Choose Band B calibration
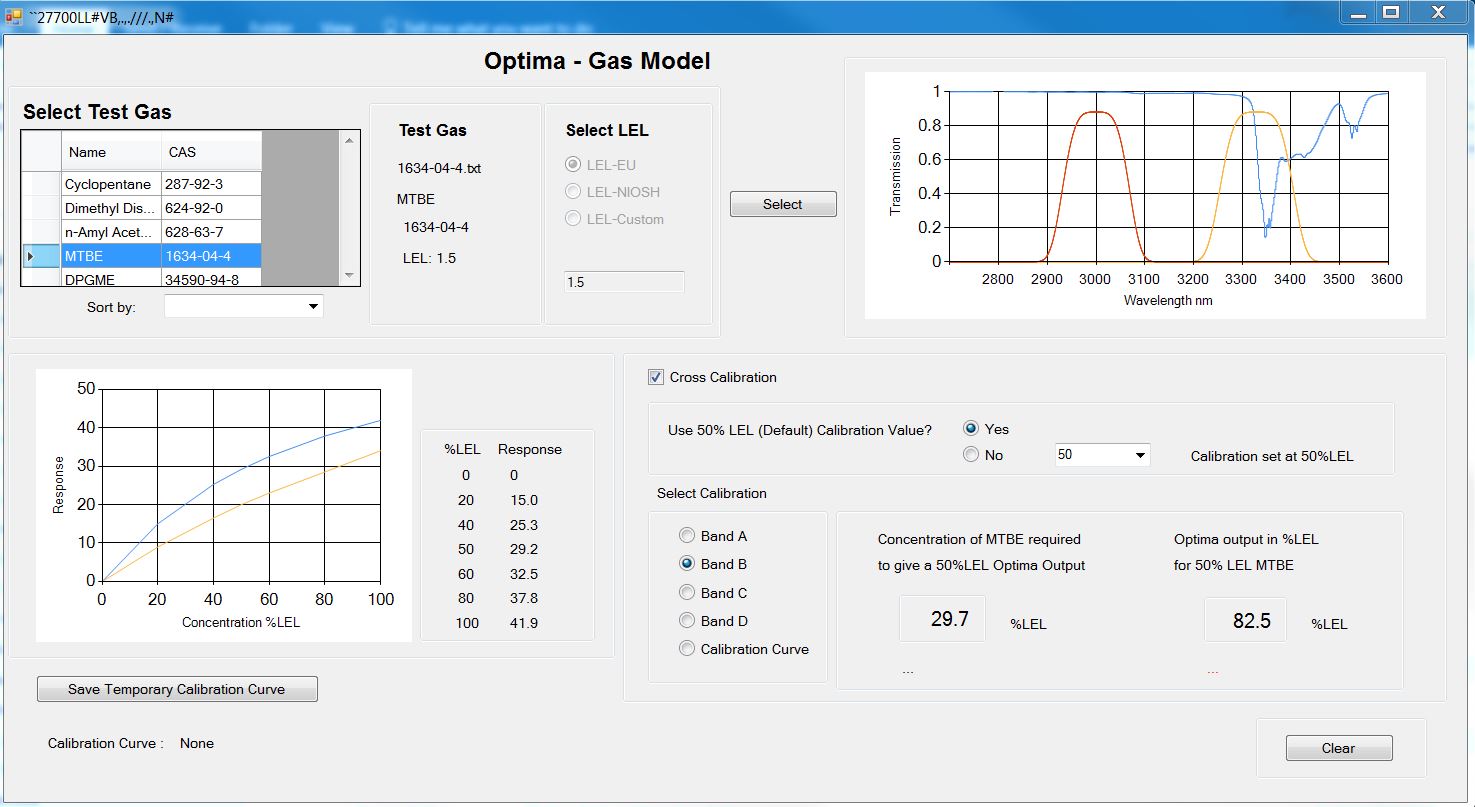Image resolution: width=1475 pixels, height=807 pixels. coord(687,564)
